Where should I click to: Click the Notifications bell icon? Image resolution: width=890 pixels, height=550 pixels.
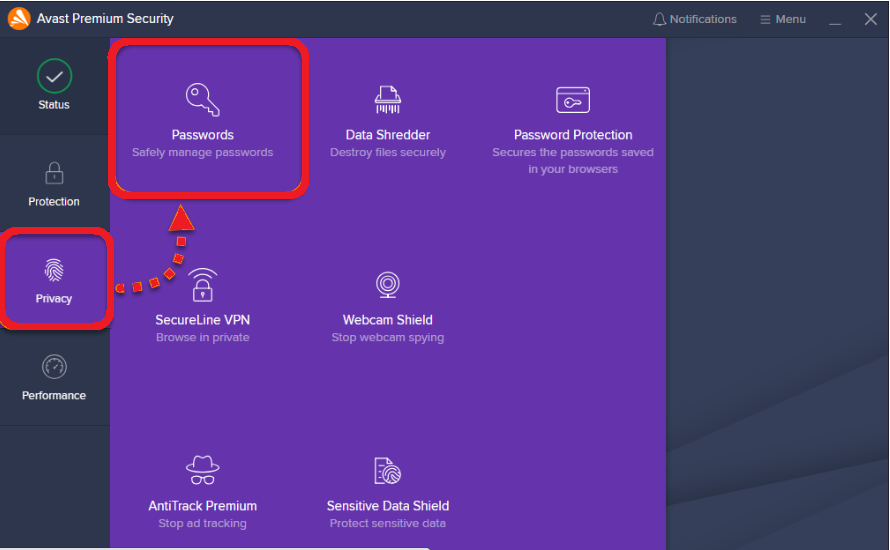659,19
